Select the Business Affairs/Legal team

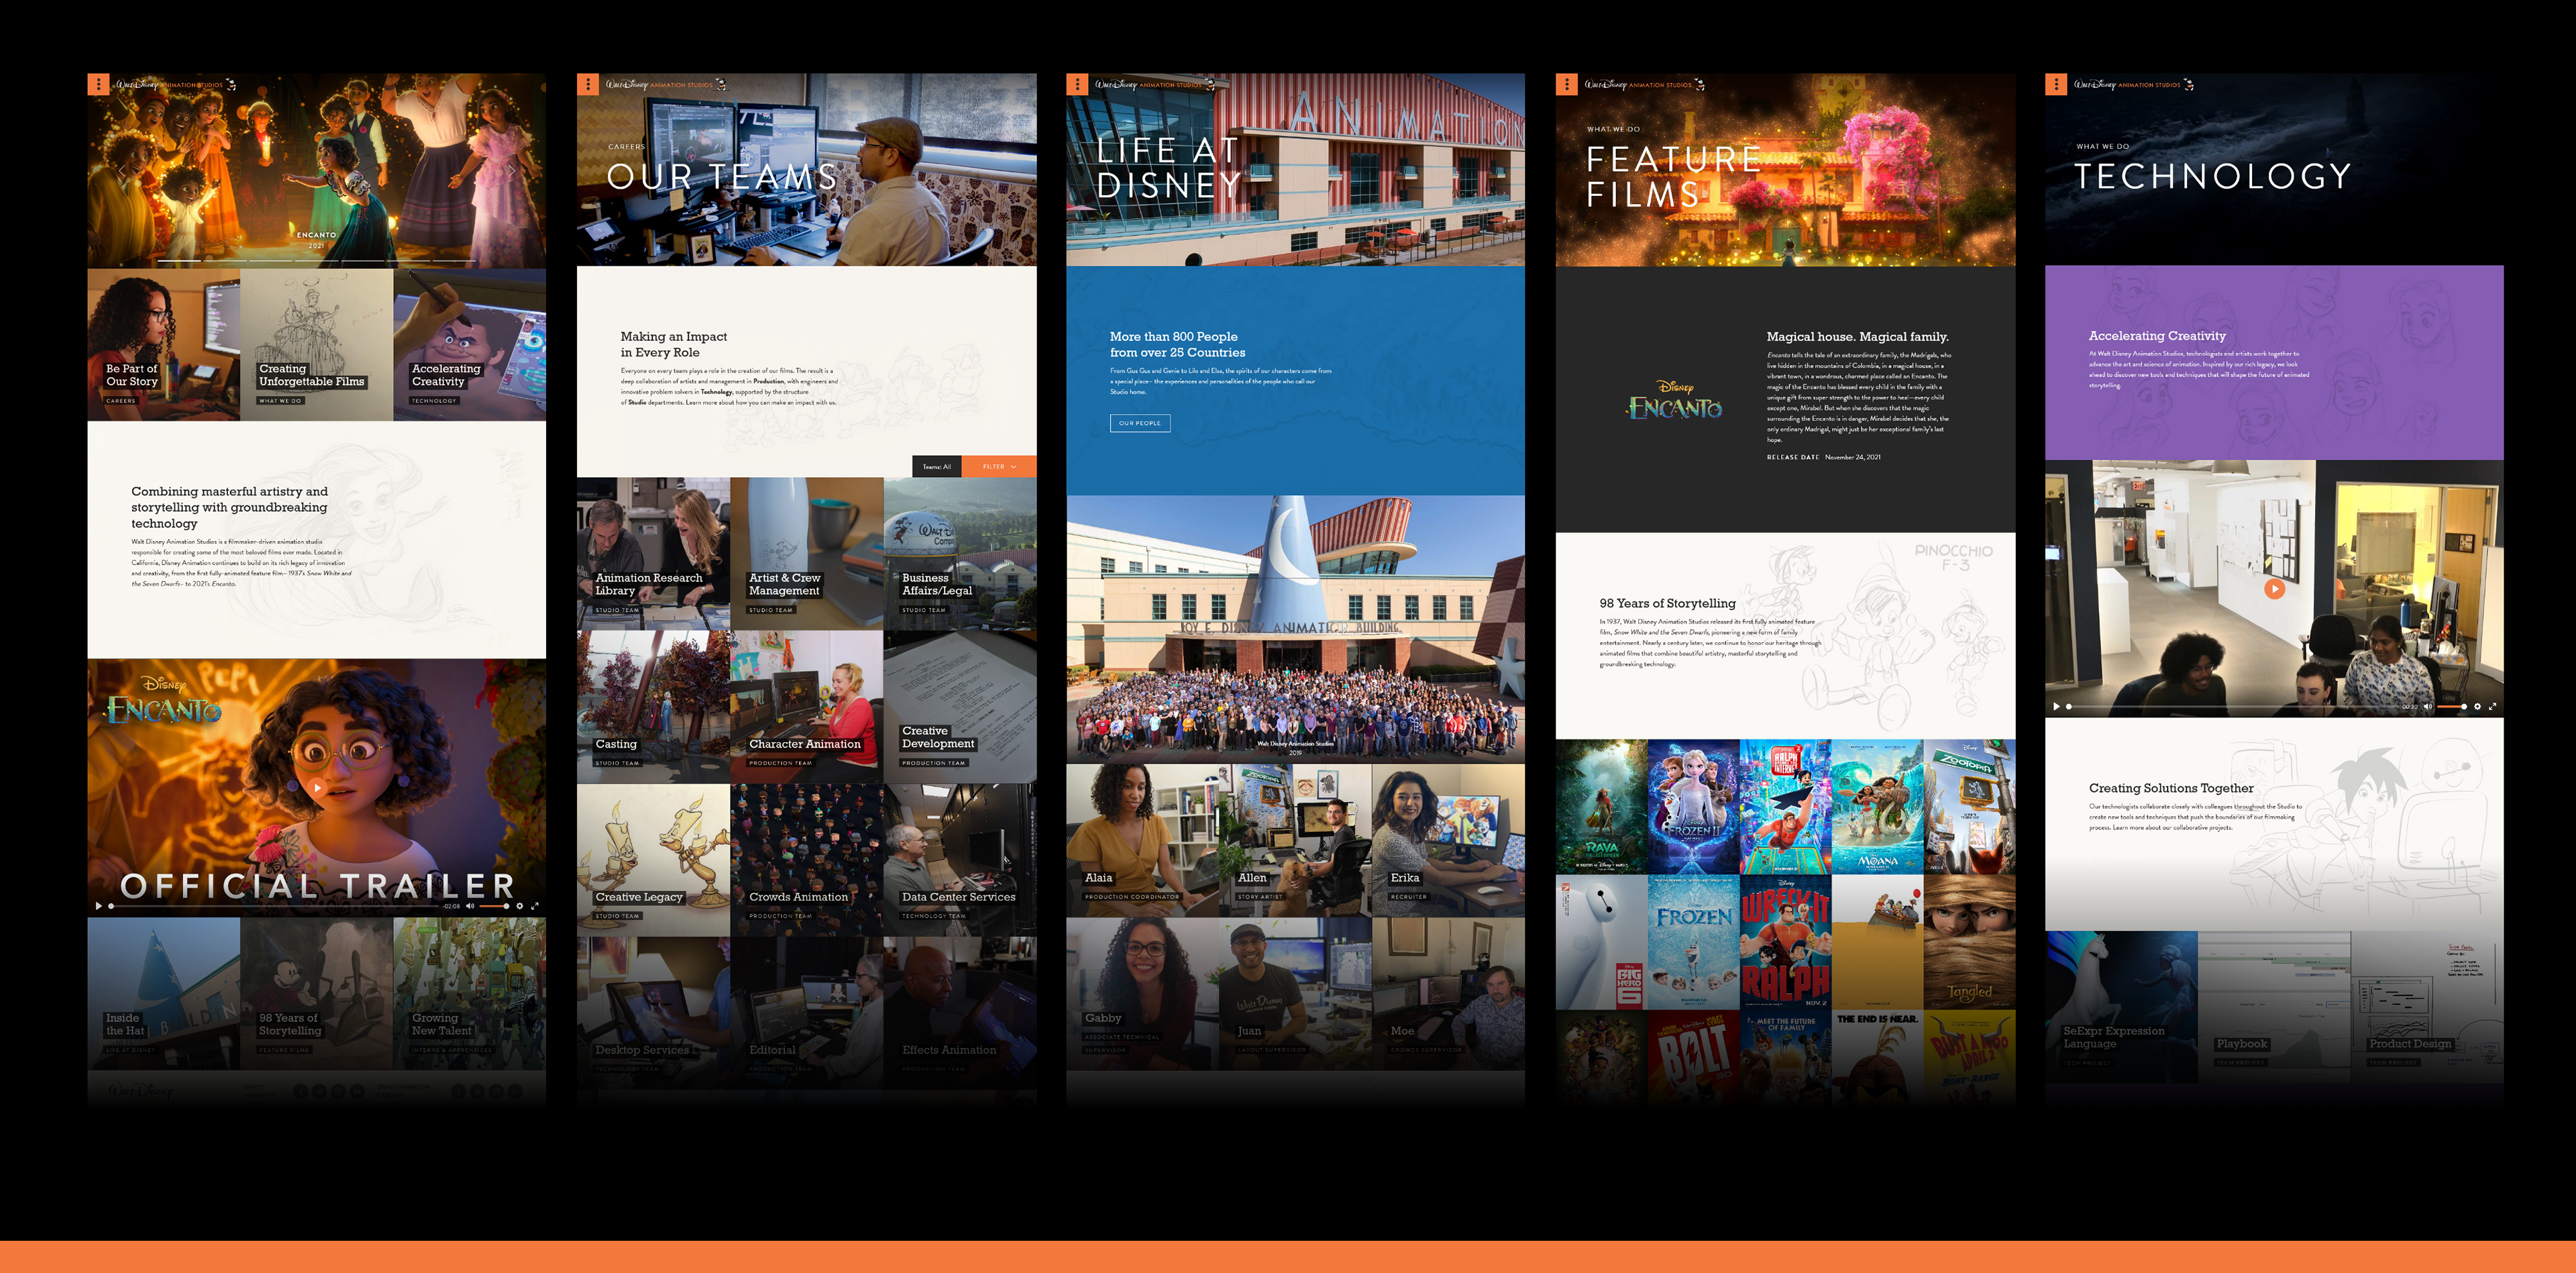click(x=960, y=554)
